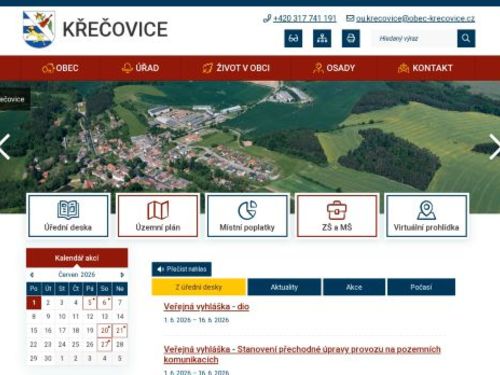The width and height of the screenshot is (500, 375).
Task: Select calendar event day 20
Action: (104, 330)
